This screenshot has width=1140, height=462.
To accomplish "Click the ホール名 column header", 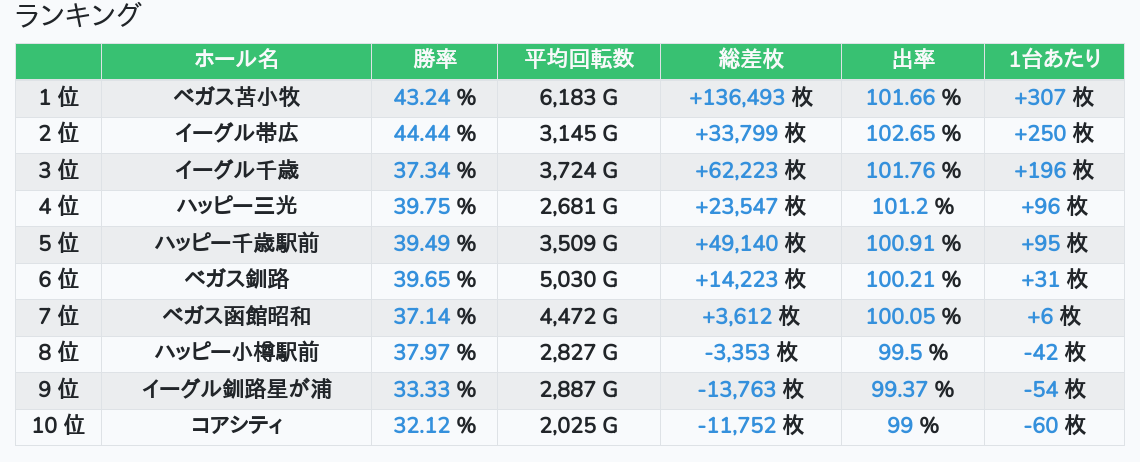I will [x=236, y=60].
